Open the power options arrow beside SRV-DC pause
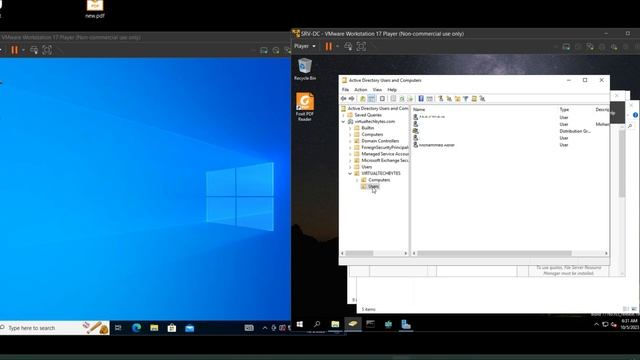Image resolution: width=640 pixels, height=360 pixels. tap(337, 47)
